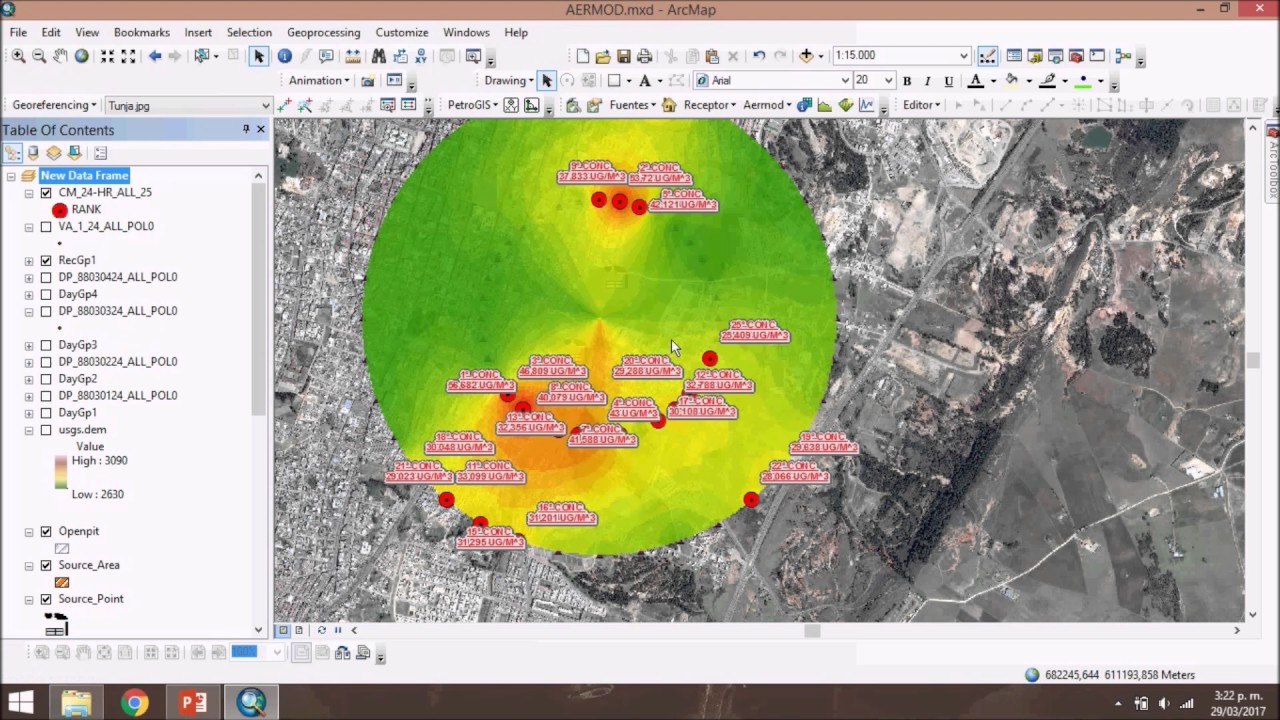The image size is (1280, 720).
Task: Open the Bookmarks menu
Action: (141, 32)
